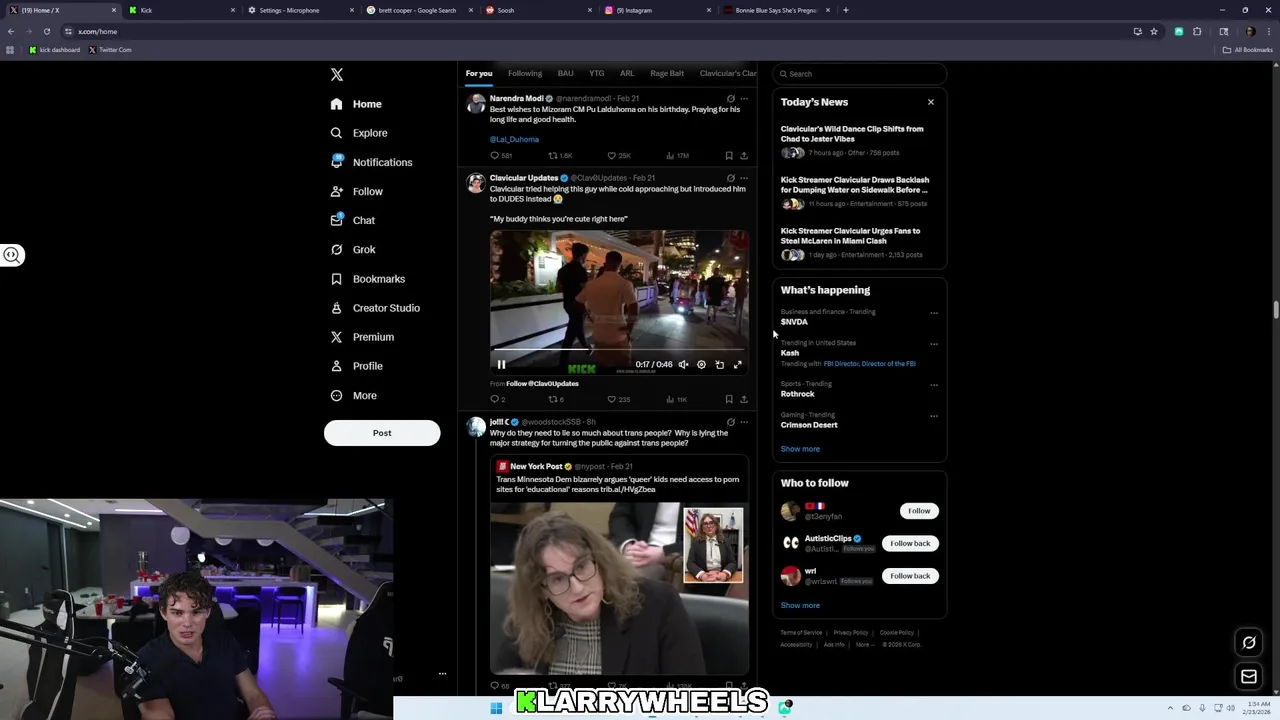
Task: Open Chat from the sidebar
Action: pos(352,220)
